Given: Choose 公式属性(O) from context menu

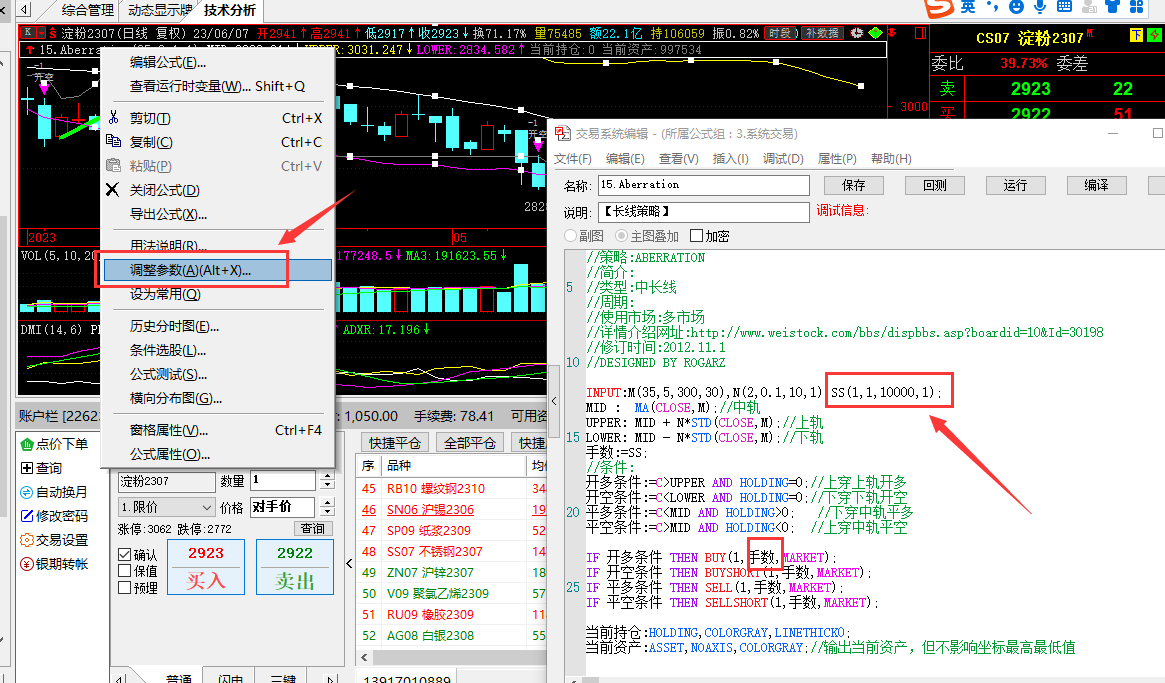Looking at the screenshot, I should [218, 453].
